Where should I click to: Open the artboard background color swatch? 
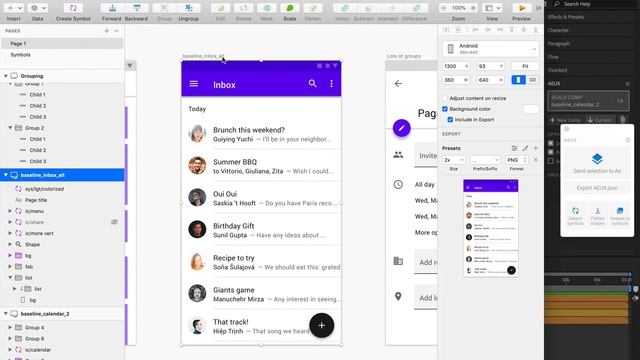531,109
